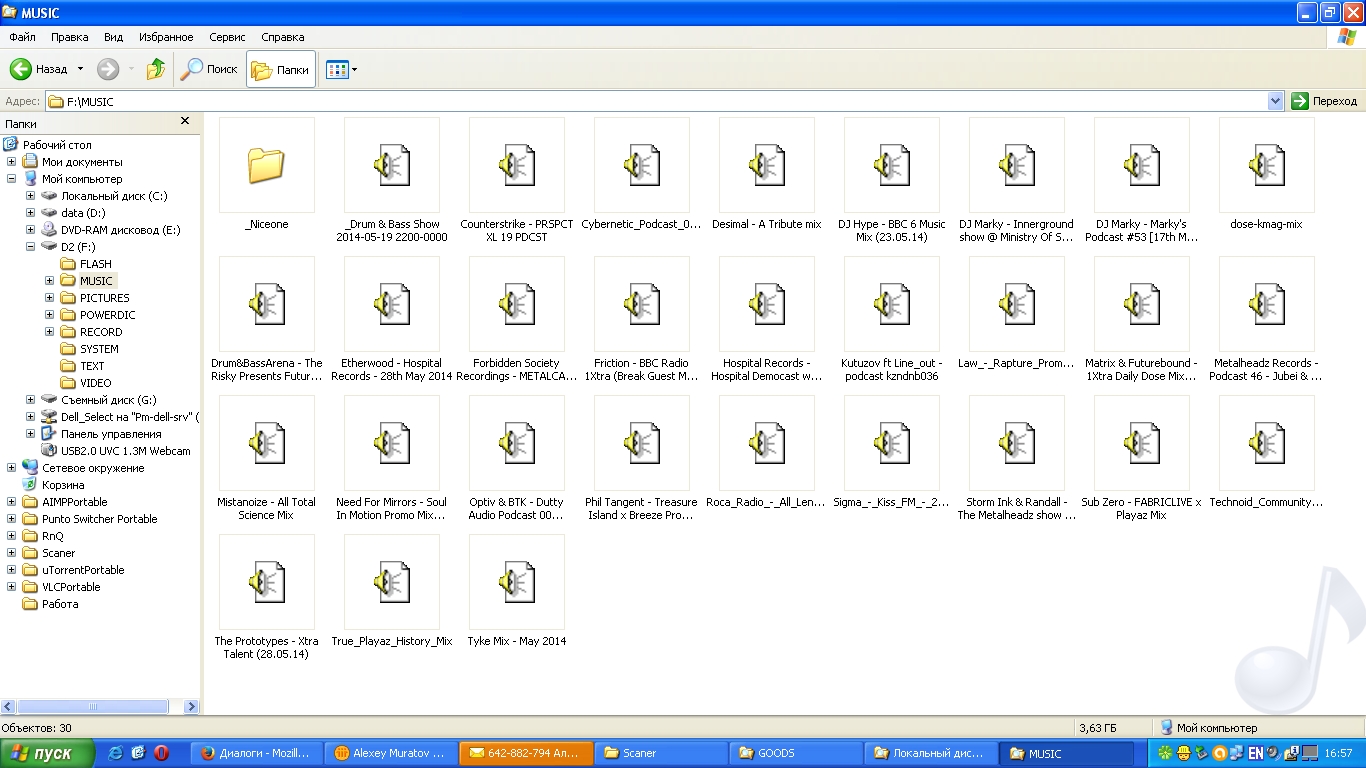
Task: Expand the RECORD folder node
Action: (x=50, y=332)
